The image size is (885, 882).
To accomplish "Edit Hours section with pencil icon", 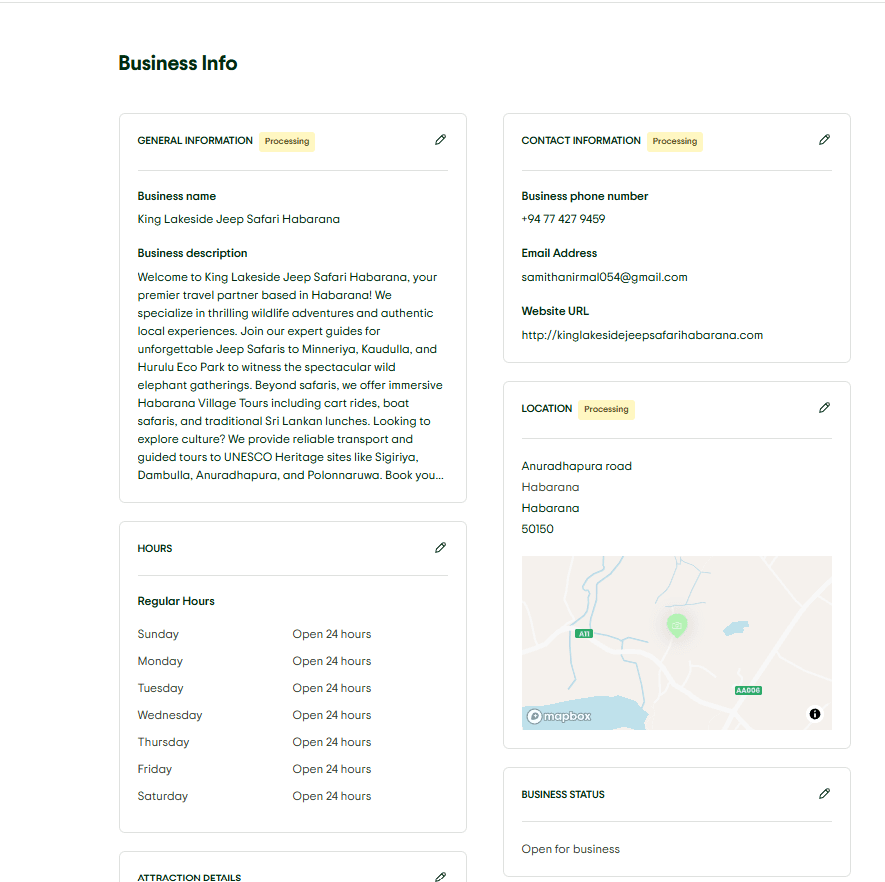I will (x=440, y=547).
